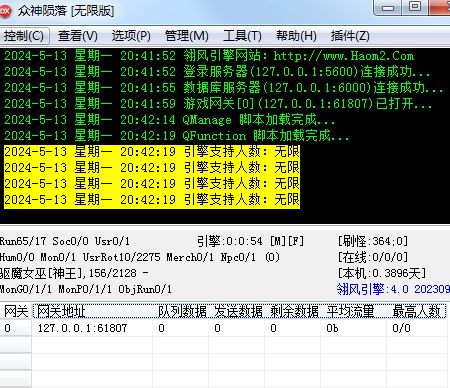Select the 发送数据 column header
The height and width of the screenshot is (388, 450).
237,312
